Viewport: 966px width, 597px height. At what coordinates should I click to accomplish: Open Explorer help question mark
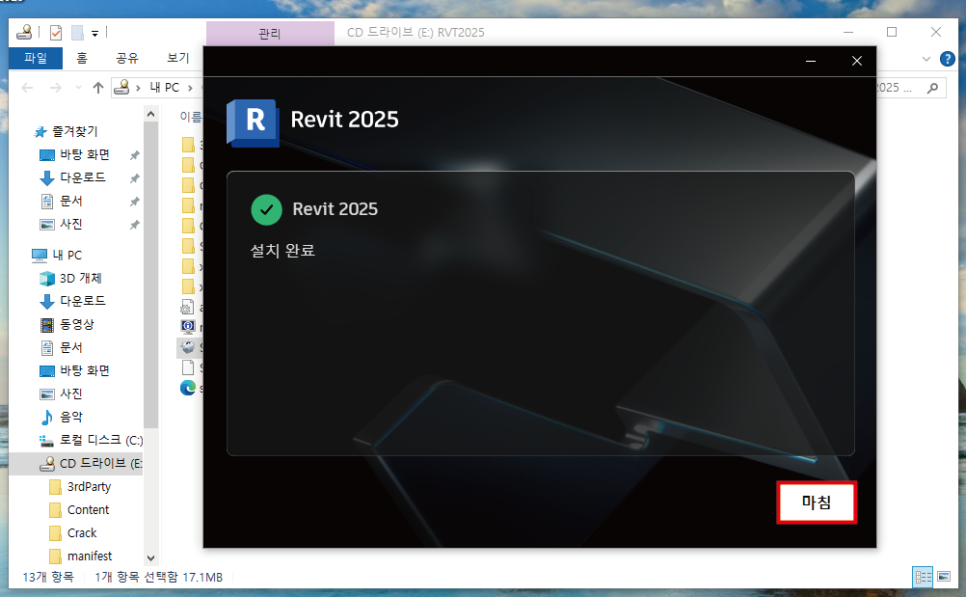point(947,59)
